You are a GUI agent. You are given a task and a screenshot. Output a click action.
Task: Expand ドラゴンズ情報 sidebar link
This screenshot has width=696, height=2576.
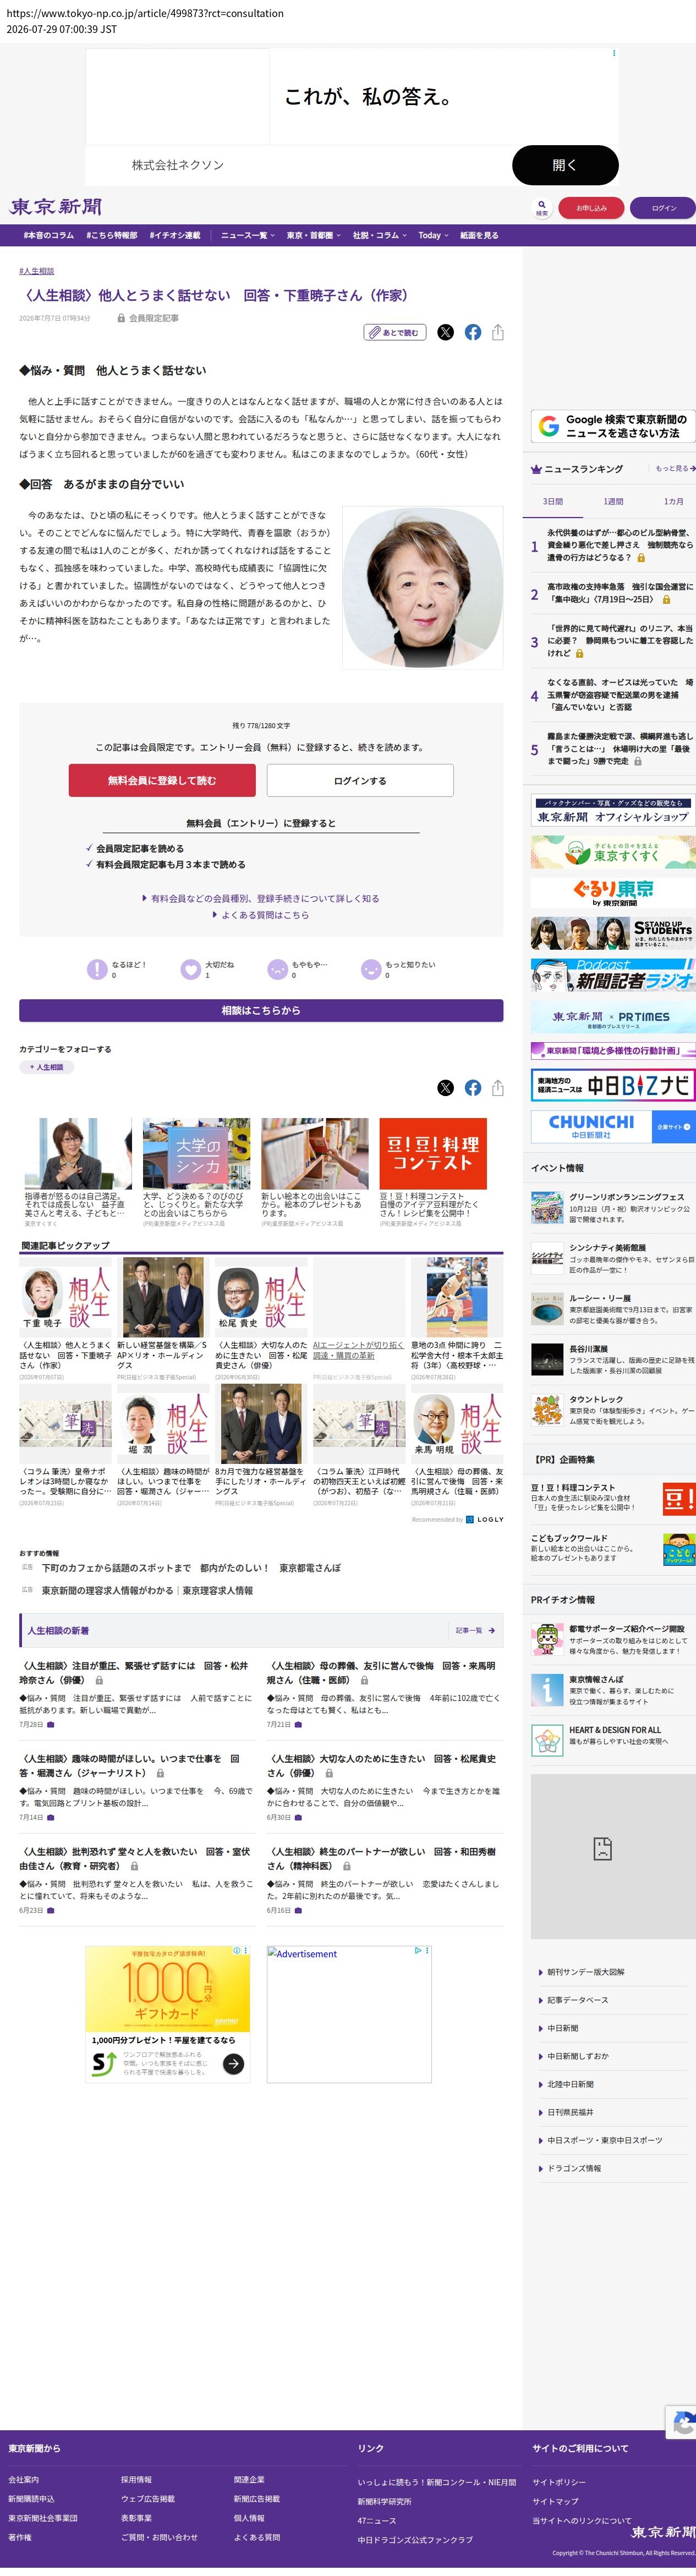[574, 2168]
